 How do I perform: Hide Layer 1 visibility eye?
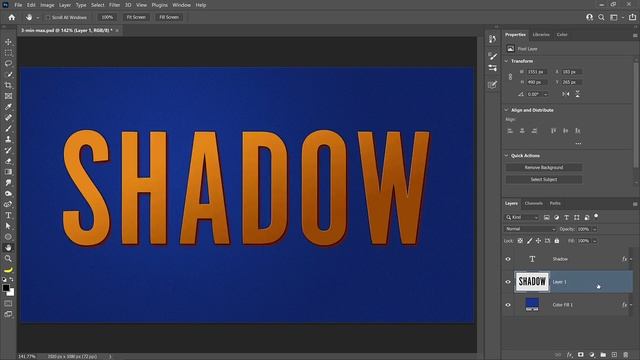[508, 282]
